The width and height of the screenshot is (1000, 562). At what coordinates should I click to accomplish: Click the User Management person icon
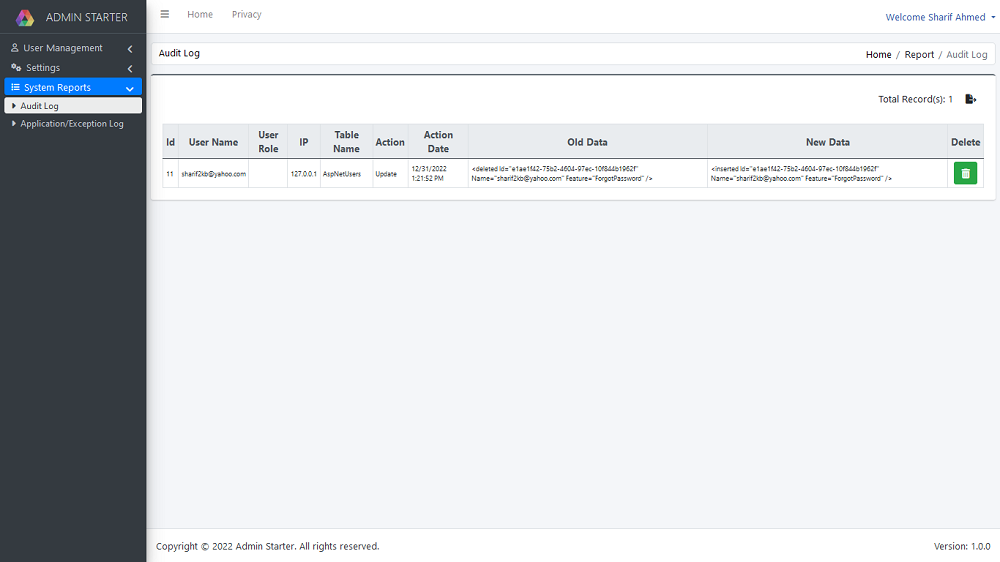tap(15, 48)
